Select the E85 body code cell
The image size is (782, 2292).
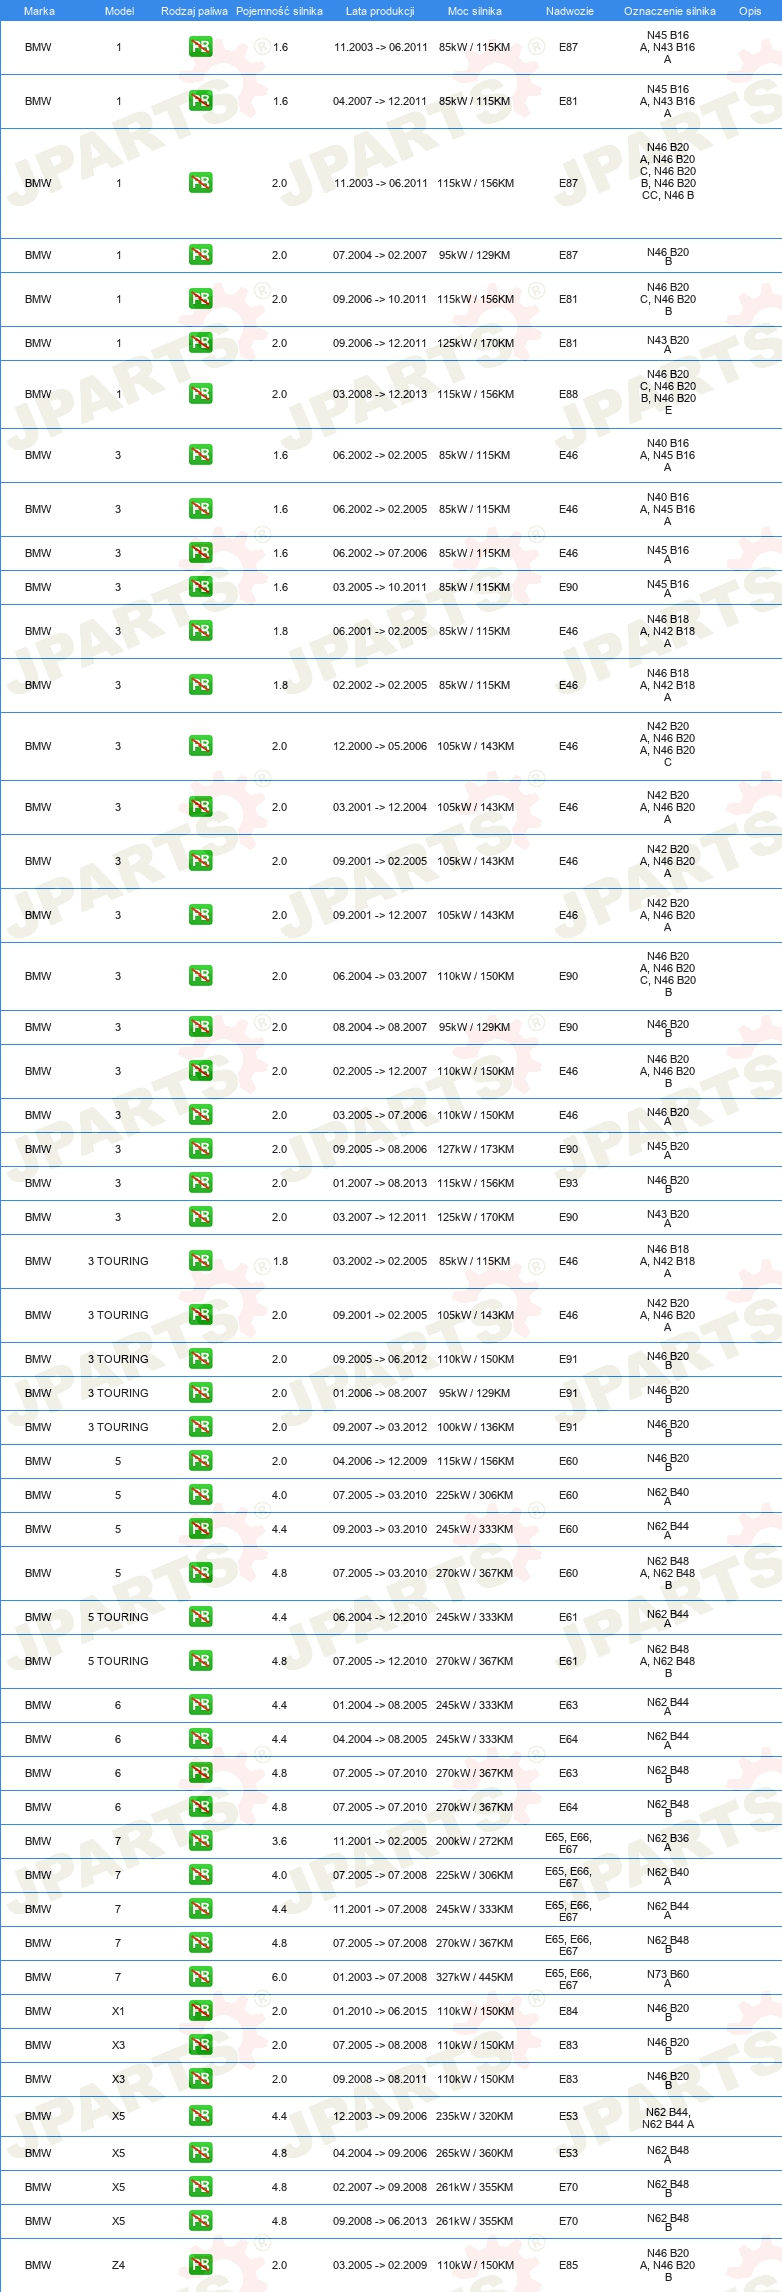coord(568,2265)
